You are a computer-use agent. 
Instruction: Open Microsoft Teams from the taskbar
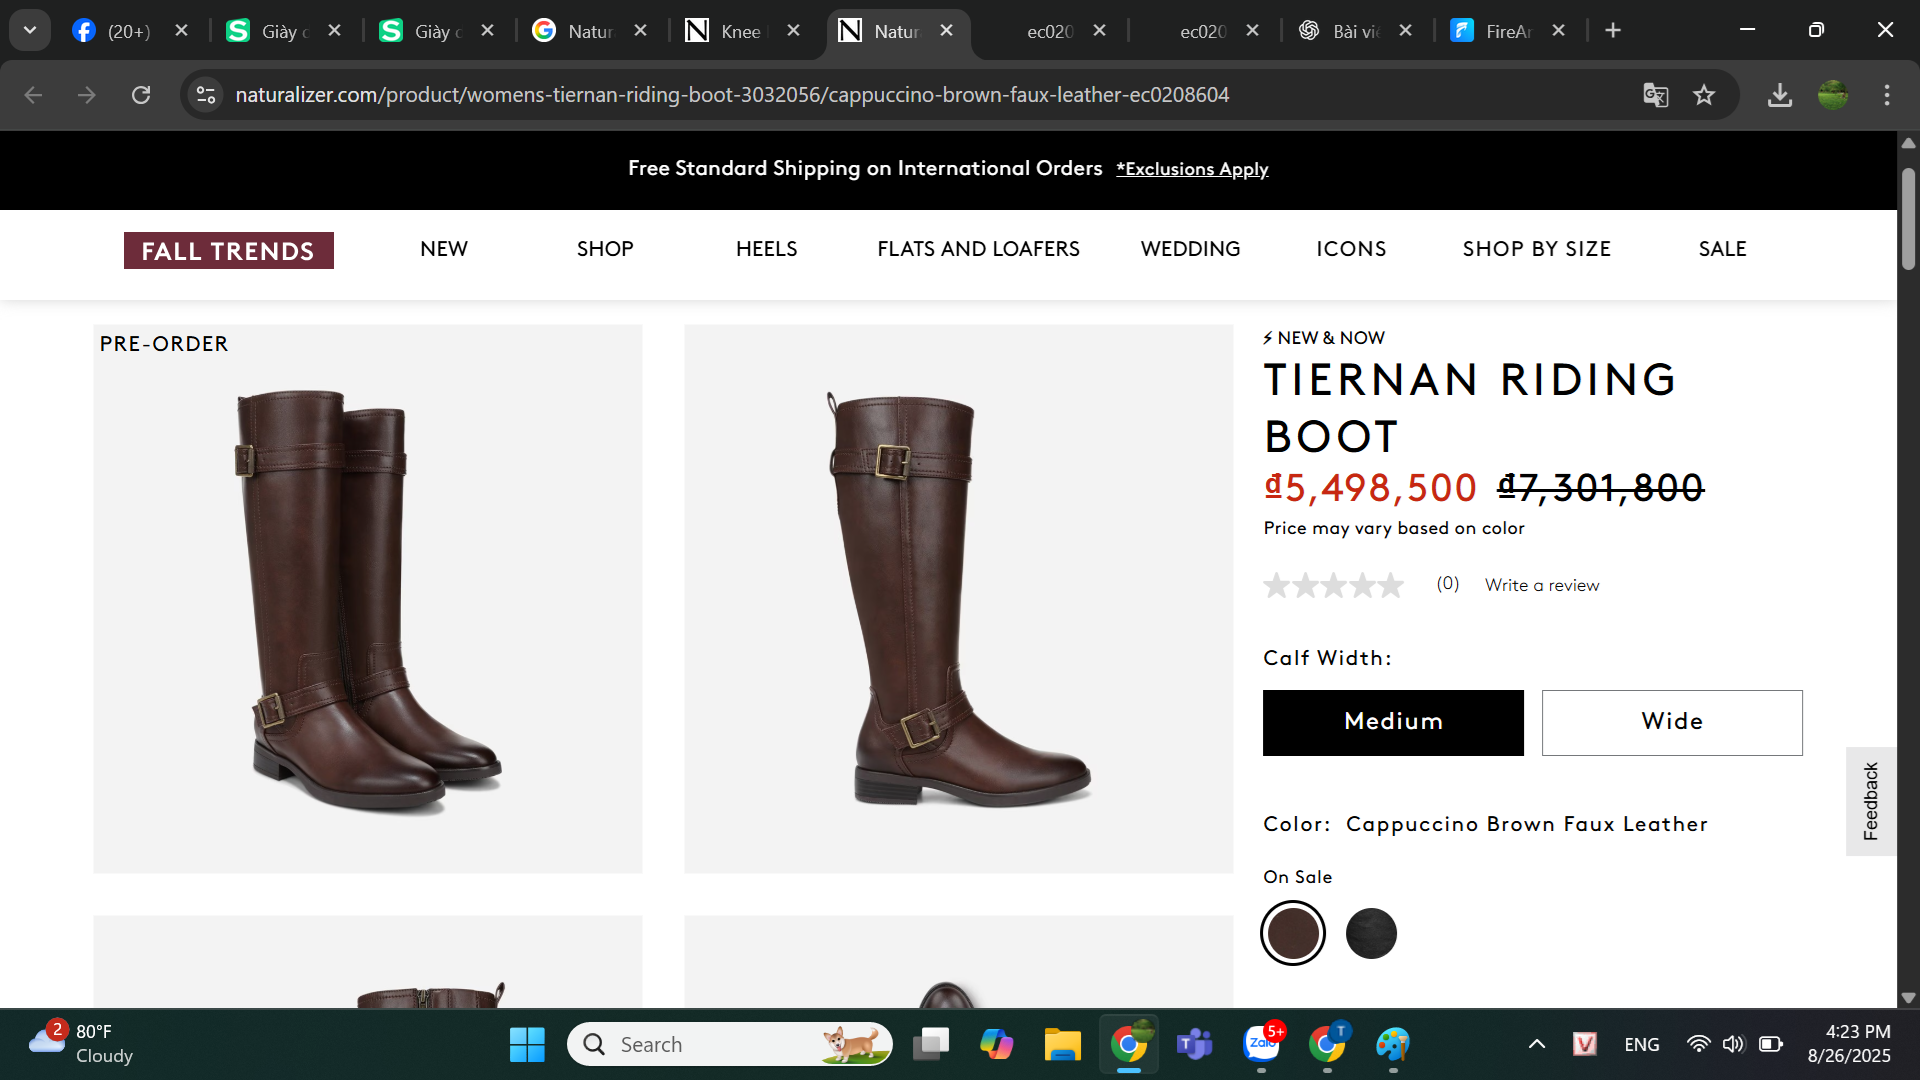1194,1044
